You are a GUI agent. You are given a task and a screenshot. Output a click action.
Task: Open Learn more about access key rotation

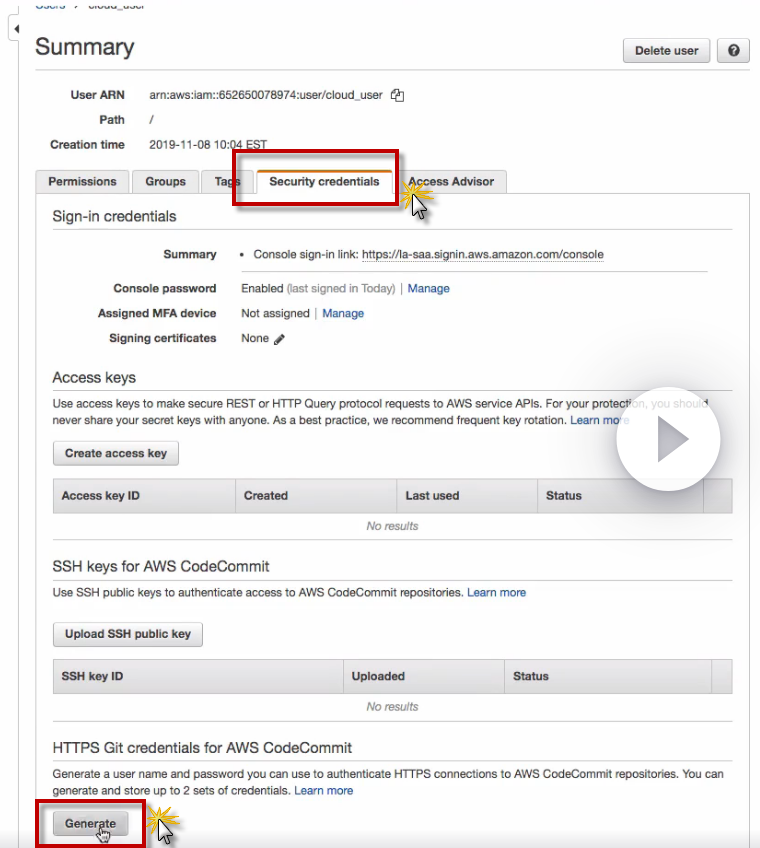[598, 420]
